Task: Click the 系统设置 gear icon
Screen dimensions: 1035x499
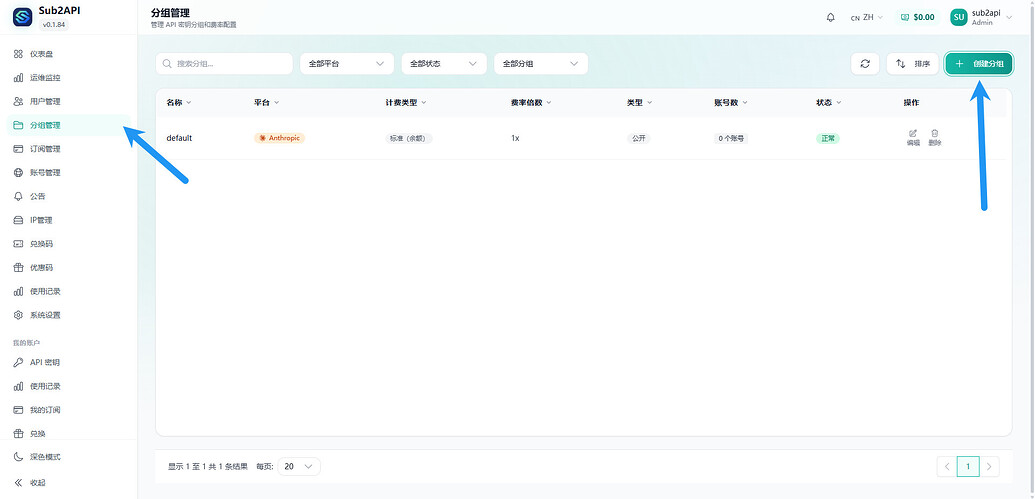Action: pos(18,315)
